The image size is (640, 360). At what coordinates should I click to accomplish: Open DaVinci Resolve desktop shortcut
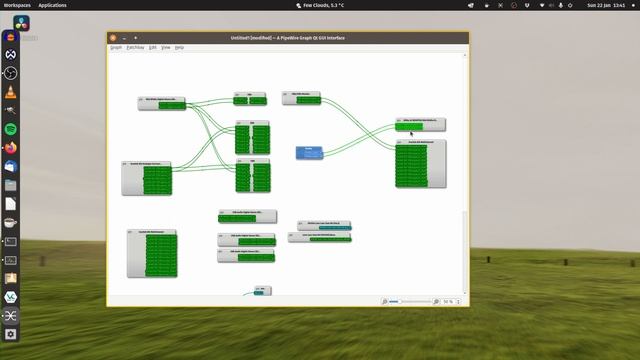pos(21,23)
